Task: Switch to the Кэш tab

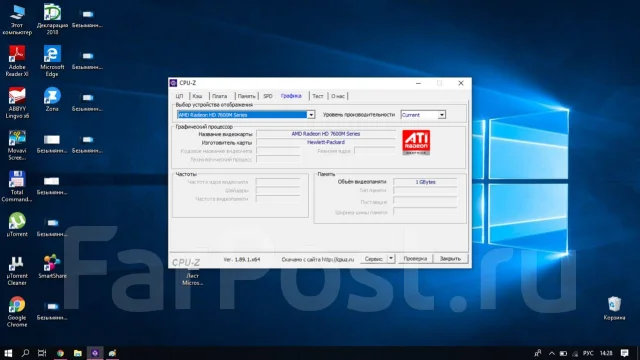Action: coord(197,96)
